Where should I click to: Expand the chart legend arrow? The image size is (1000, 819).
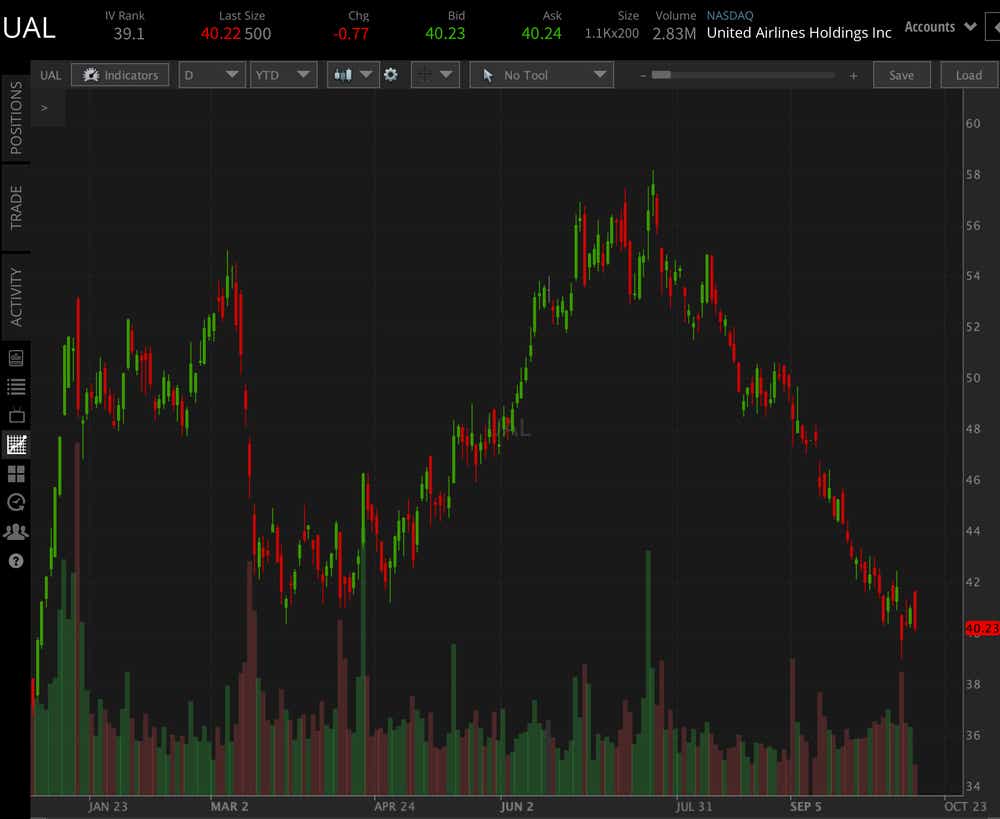[44, 108]
